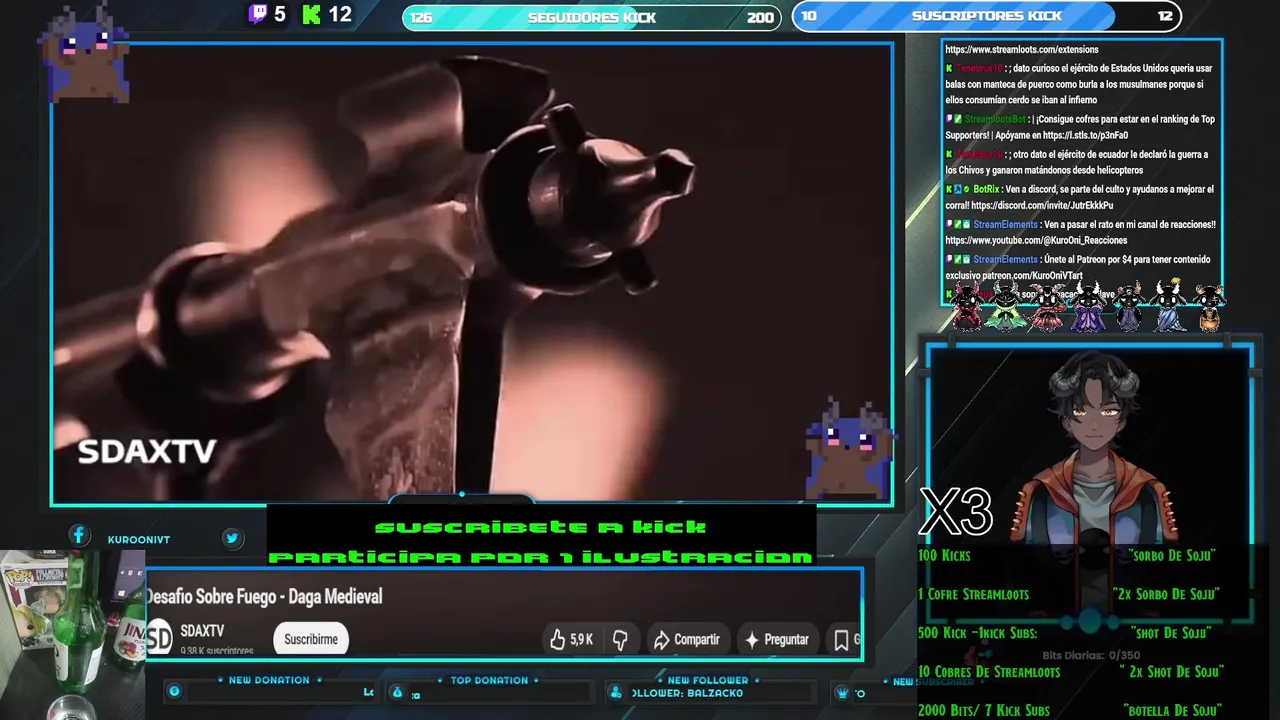Click the Suscriptores Kick progress bar
This screenshot has height=720, width=1280.
pyautogui.click(x=987, y=16)
